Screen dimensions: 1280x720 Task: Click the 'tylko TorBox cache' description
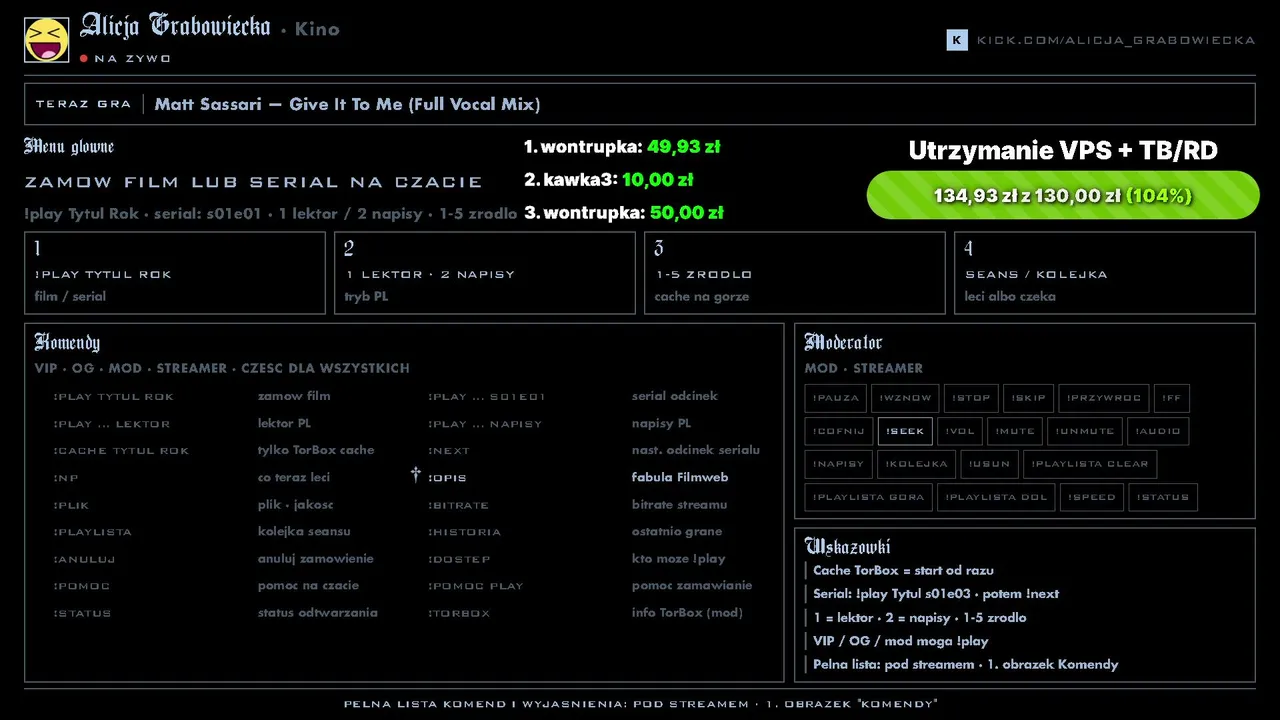316,450
